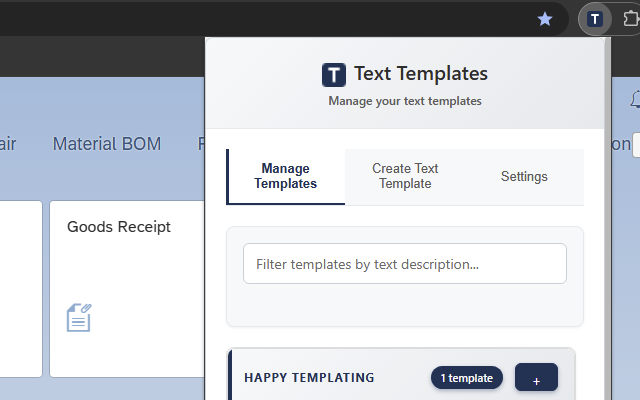Open the Goods Receipt tile
Viewport: 640px width, 400px height.
[x=127, y=289]
